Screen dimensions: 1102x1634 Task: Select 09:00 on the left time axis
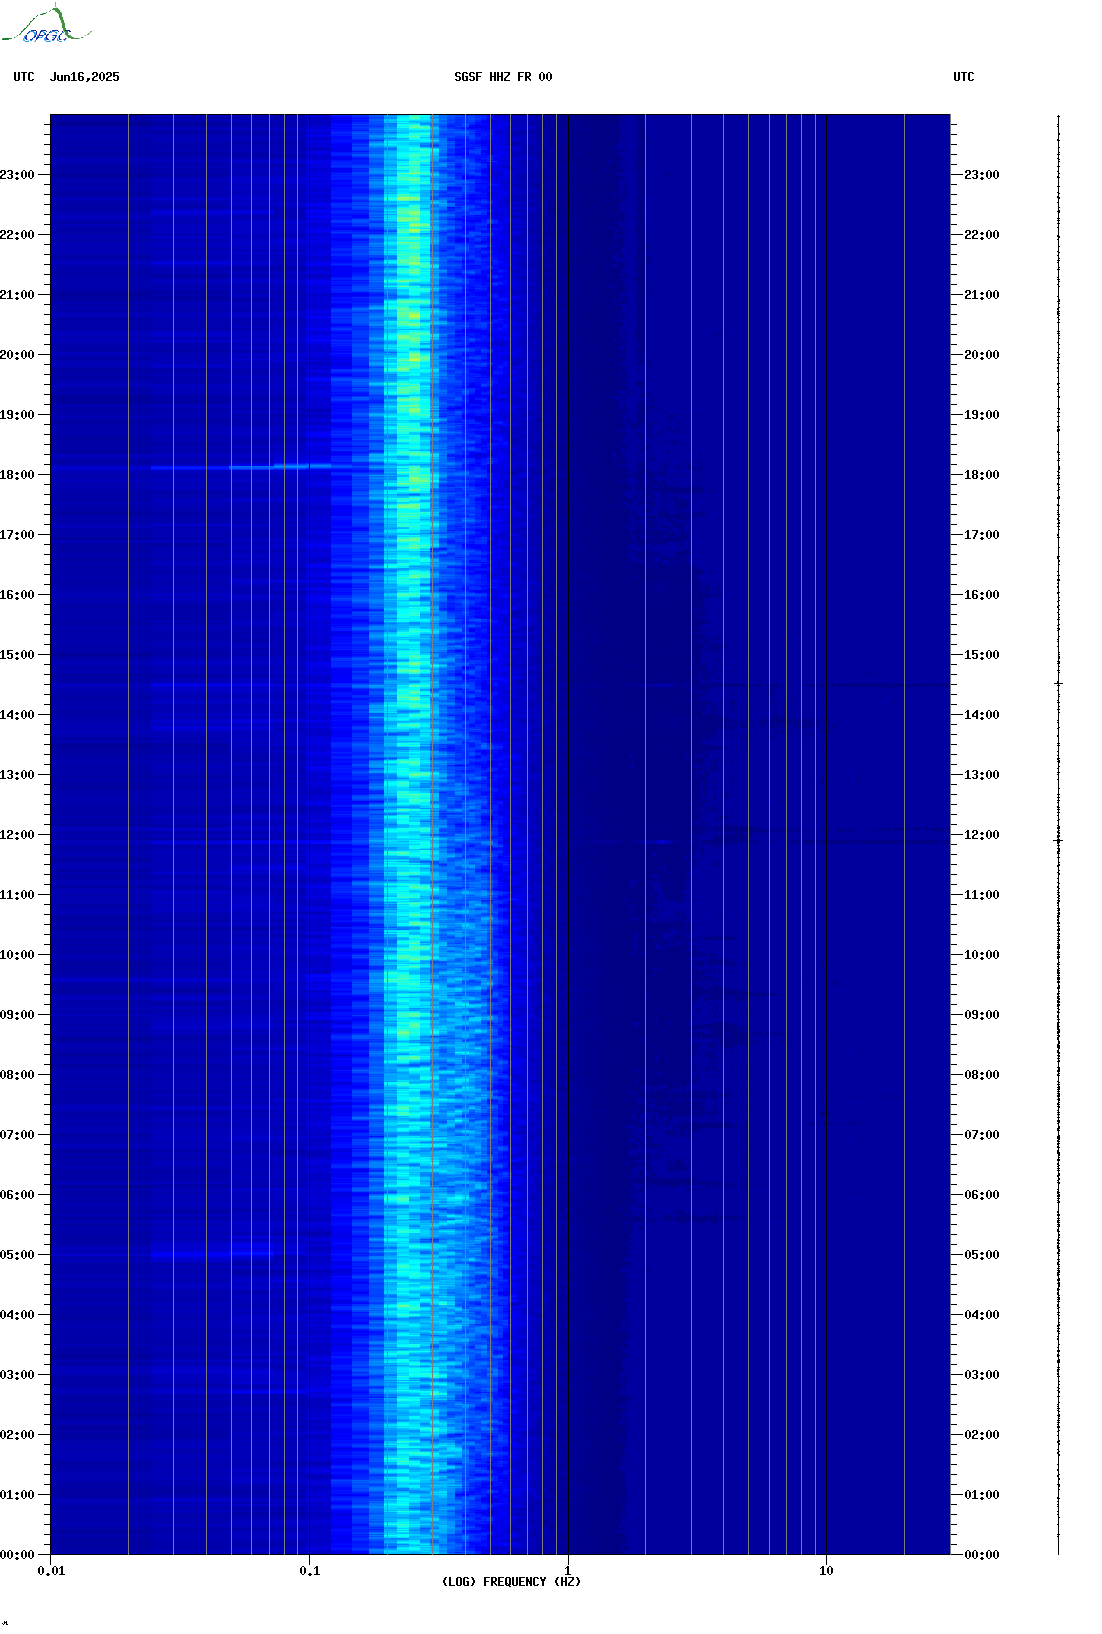[x=17, y=1015]
